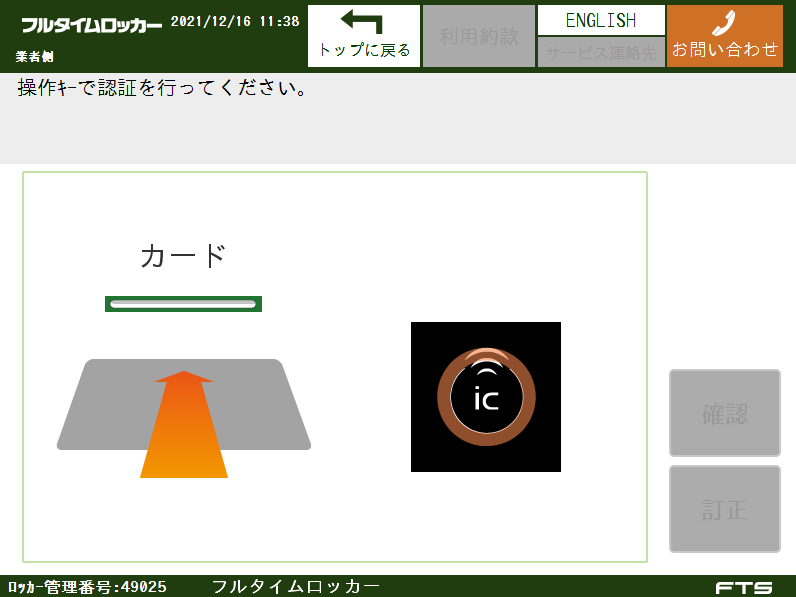
Task: Click the green card slot graphic
Action: click(183, 304)
